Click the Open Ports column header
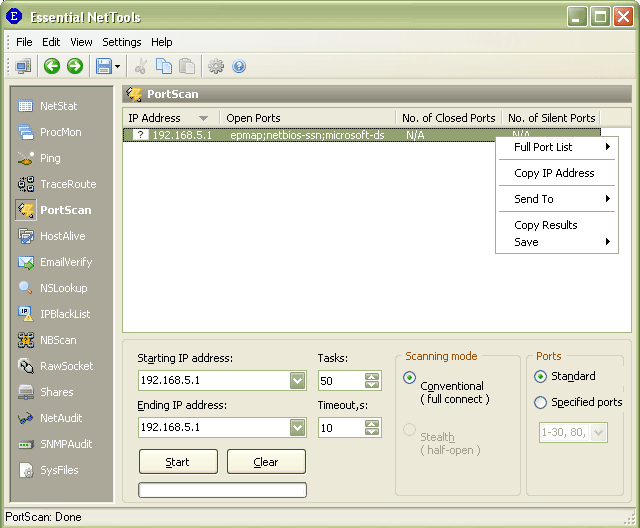Viewport: 640px width, 528px height. tap(308, 118)
